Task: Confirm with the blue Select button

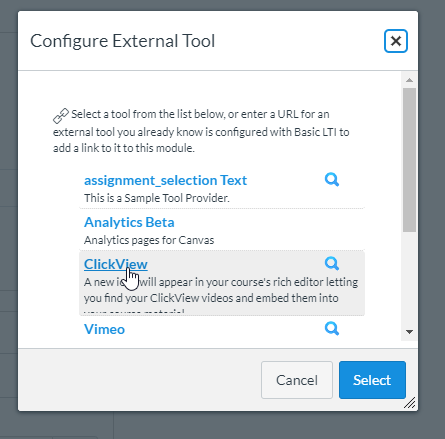Action: pos(372,380)
